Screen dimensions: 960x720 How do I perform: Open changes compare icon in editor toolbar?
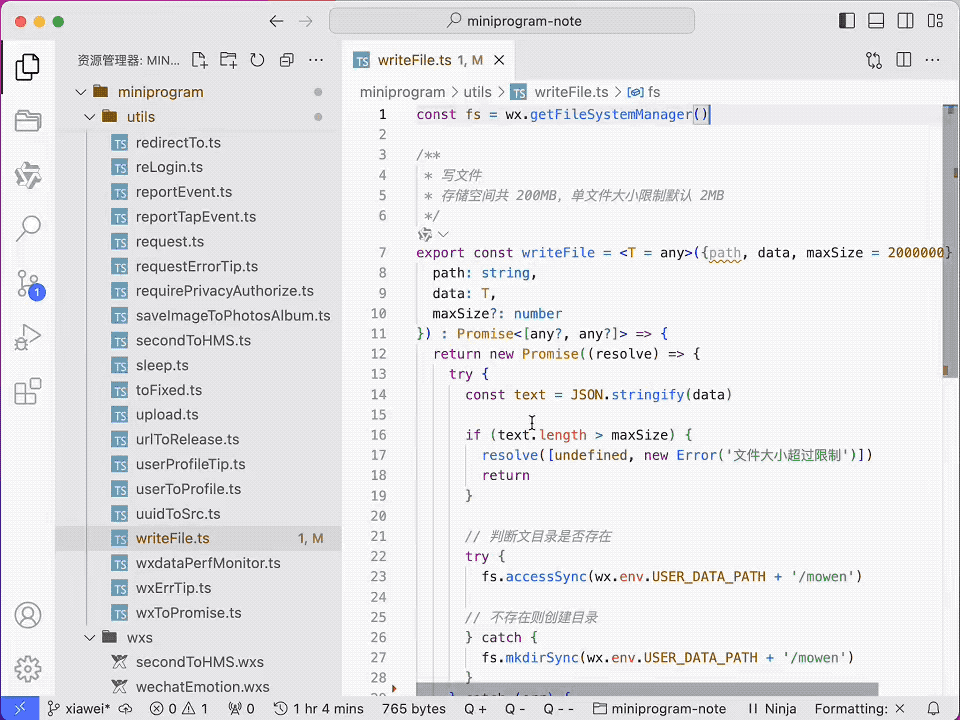pyautogui.click(x=874, y=60)
